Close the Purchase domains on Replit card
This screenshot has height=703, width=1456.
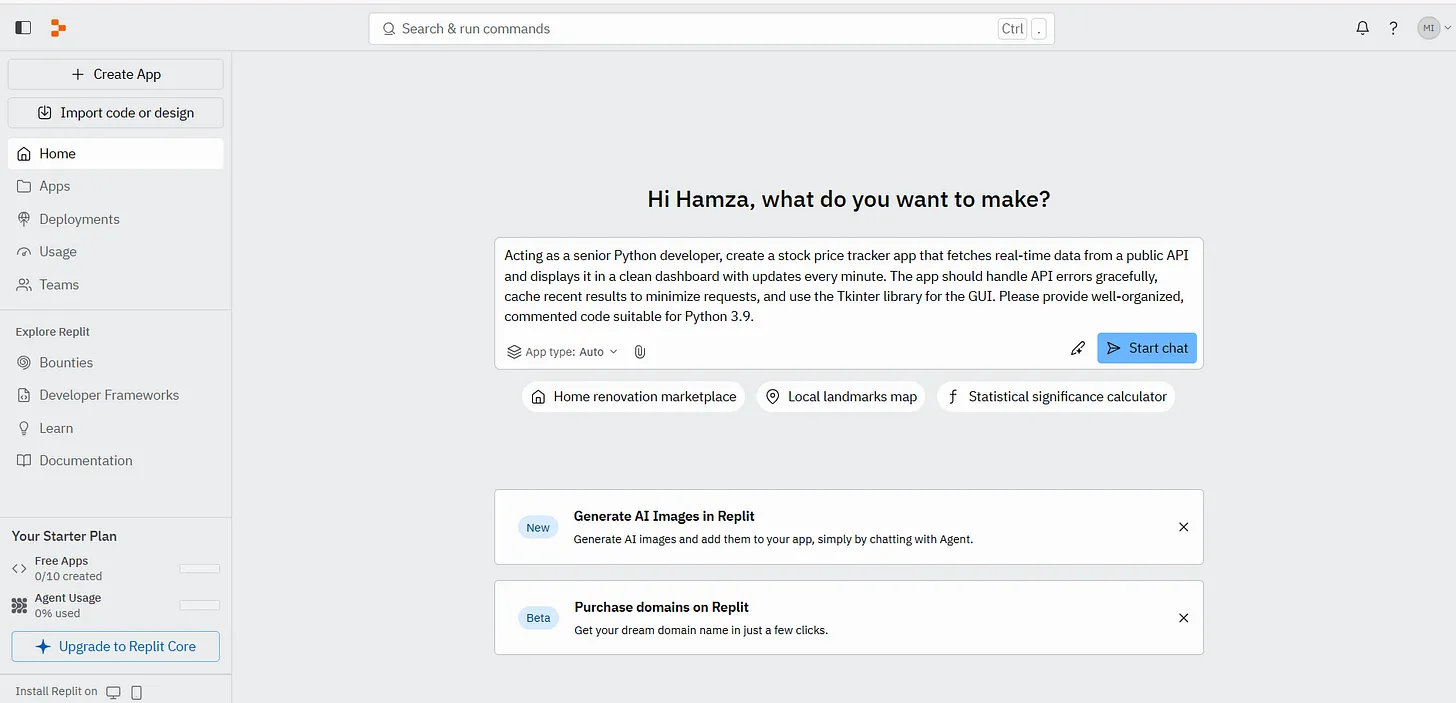point(1183,618)
